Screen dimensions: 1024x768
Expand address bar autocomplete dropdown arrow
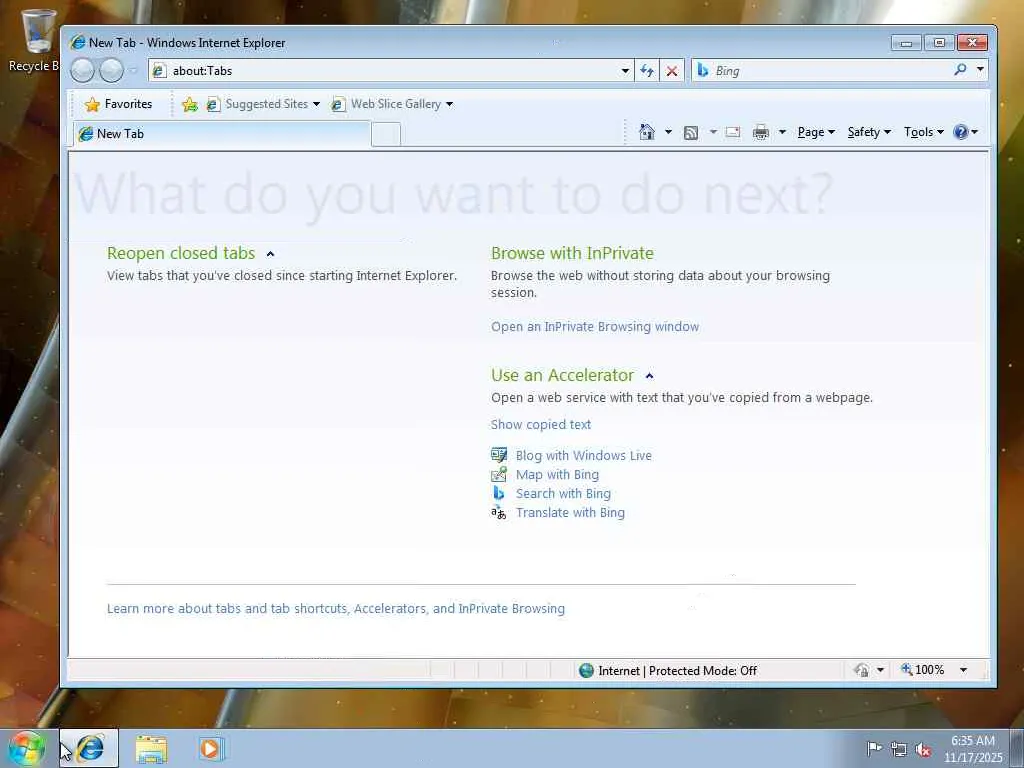(x=625, y=71)
